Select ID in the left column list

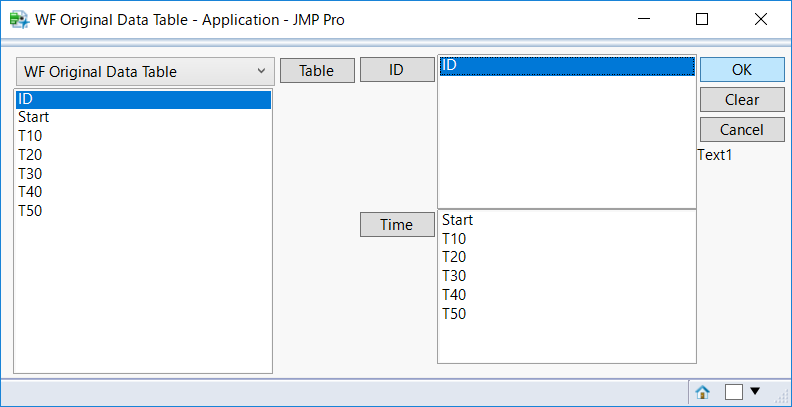pyautogui.click(x=143, y=99)
